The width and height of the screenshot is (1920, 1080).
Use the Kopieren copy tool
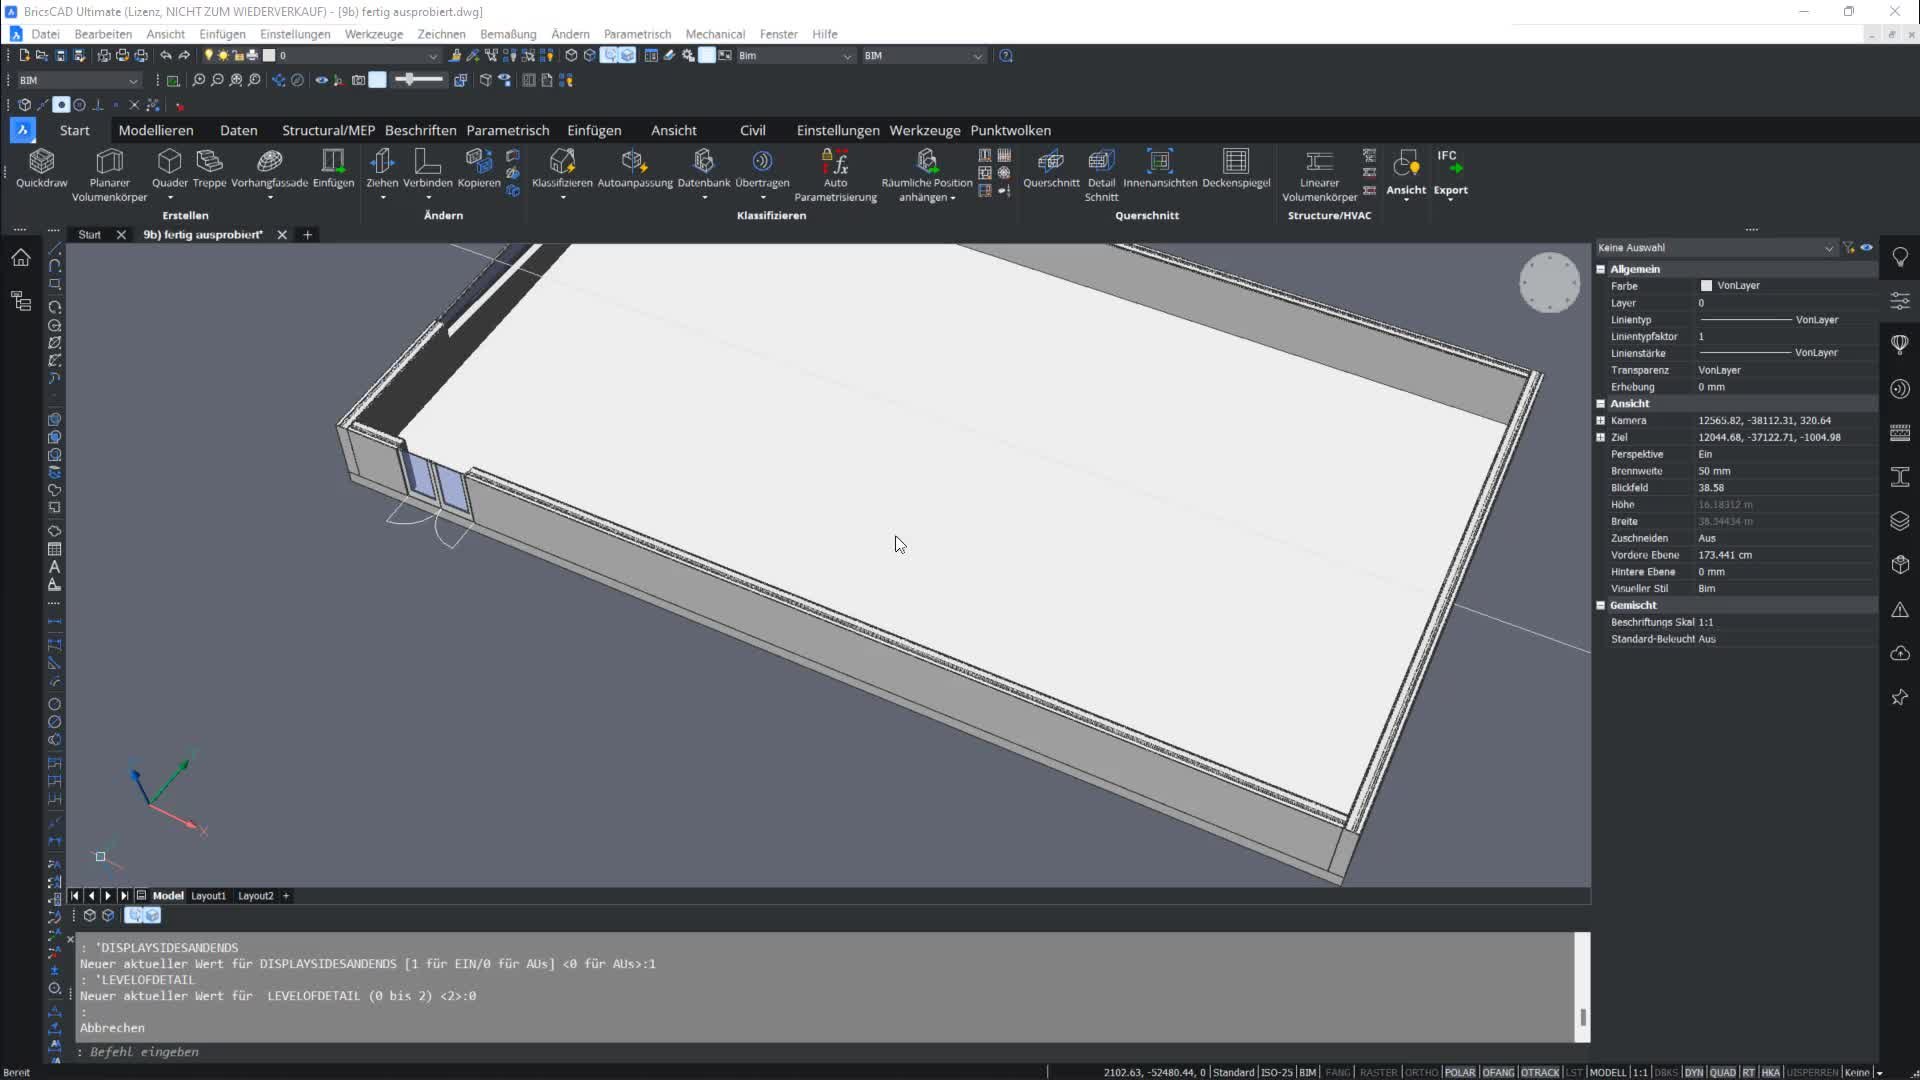point(478,168)
